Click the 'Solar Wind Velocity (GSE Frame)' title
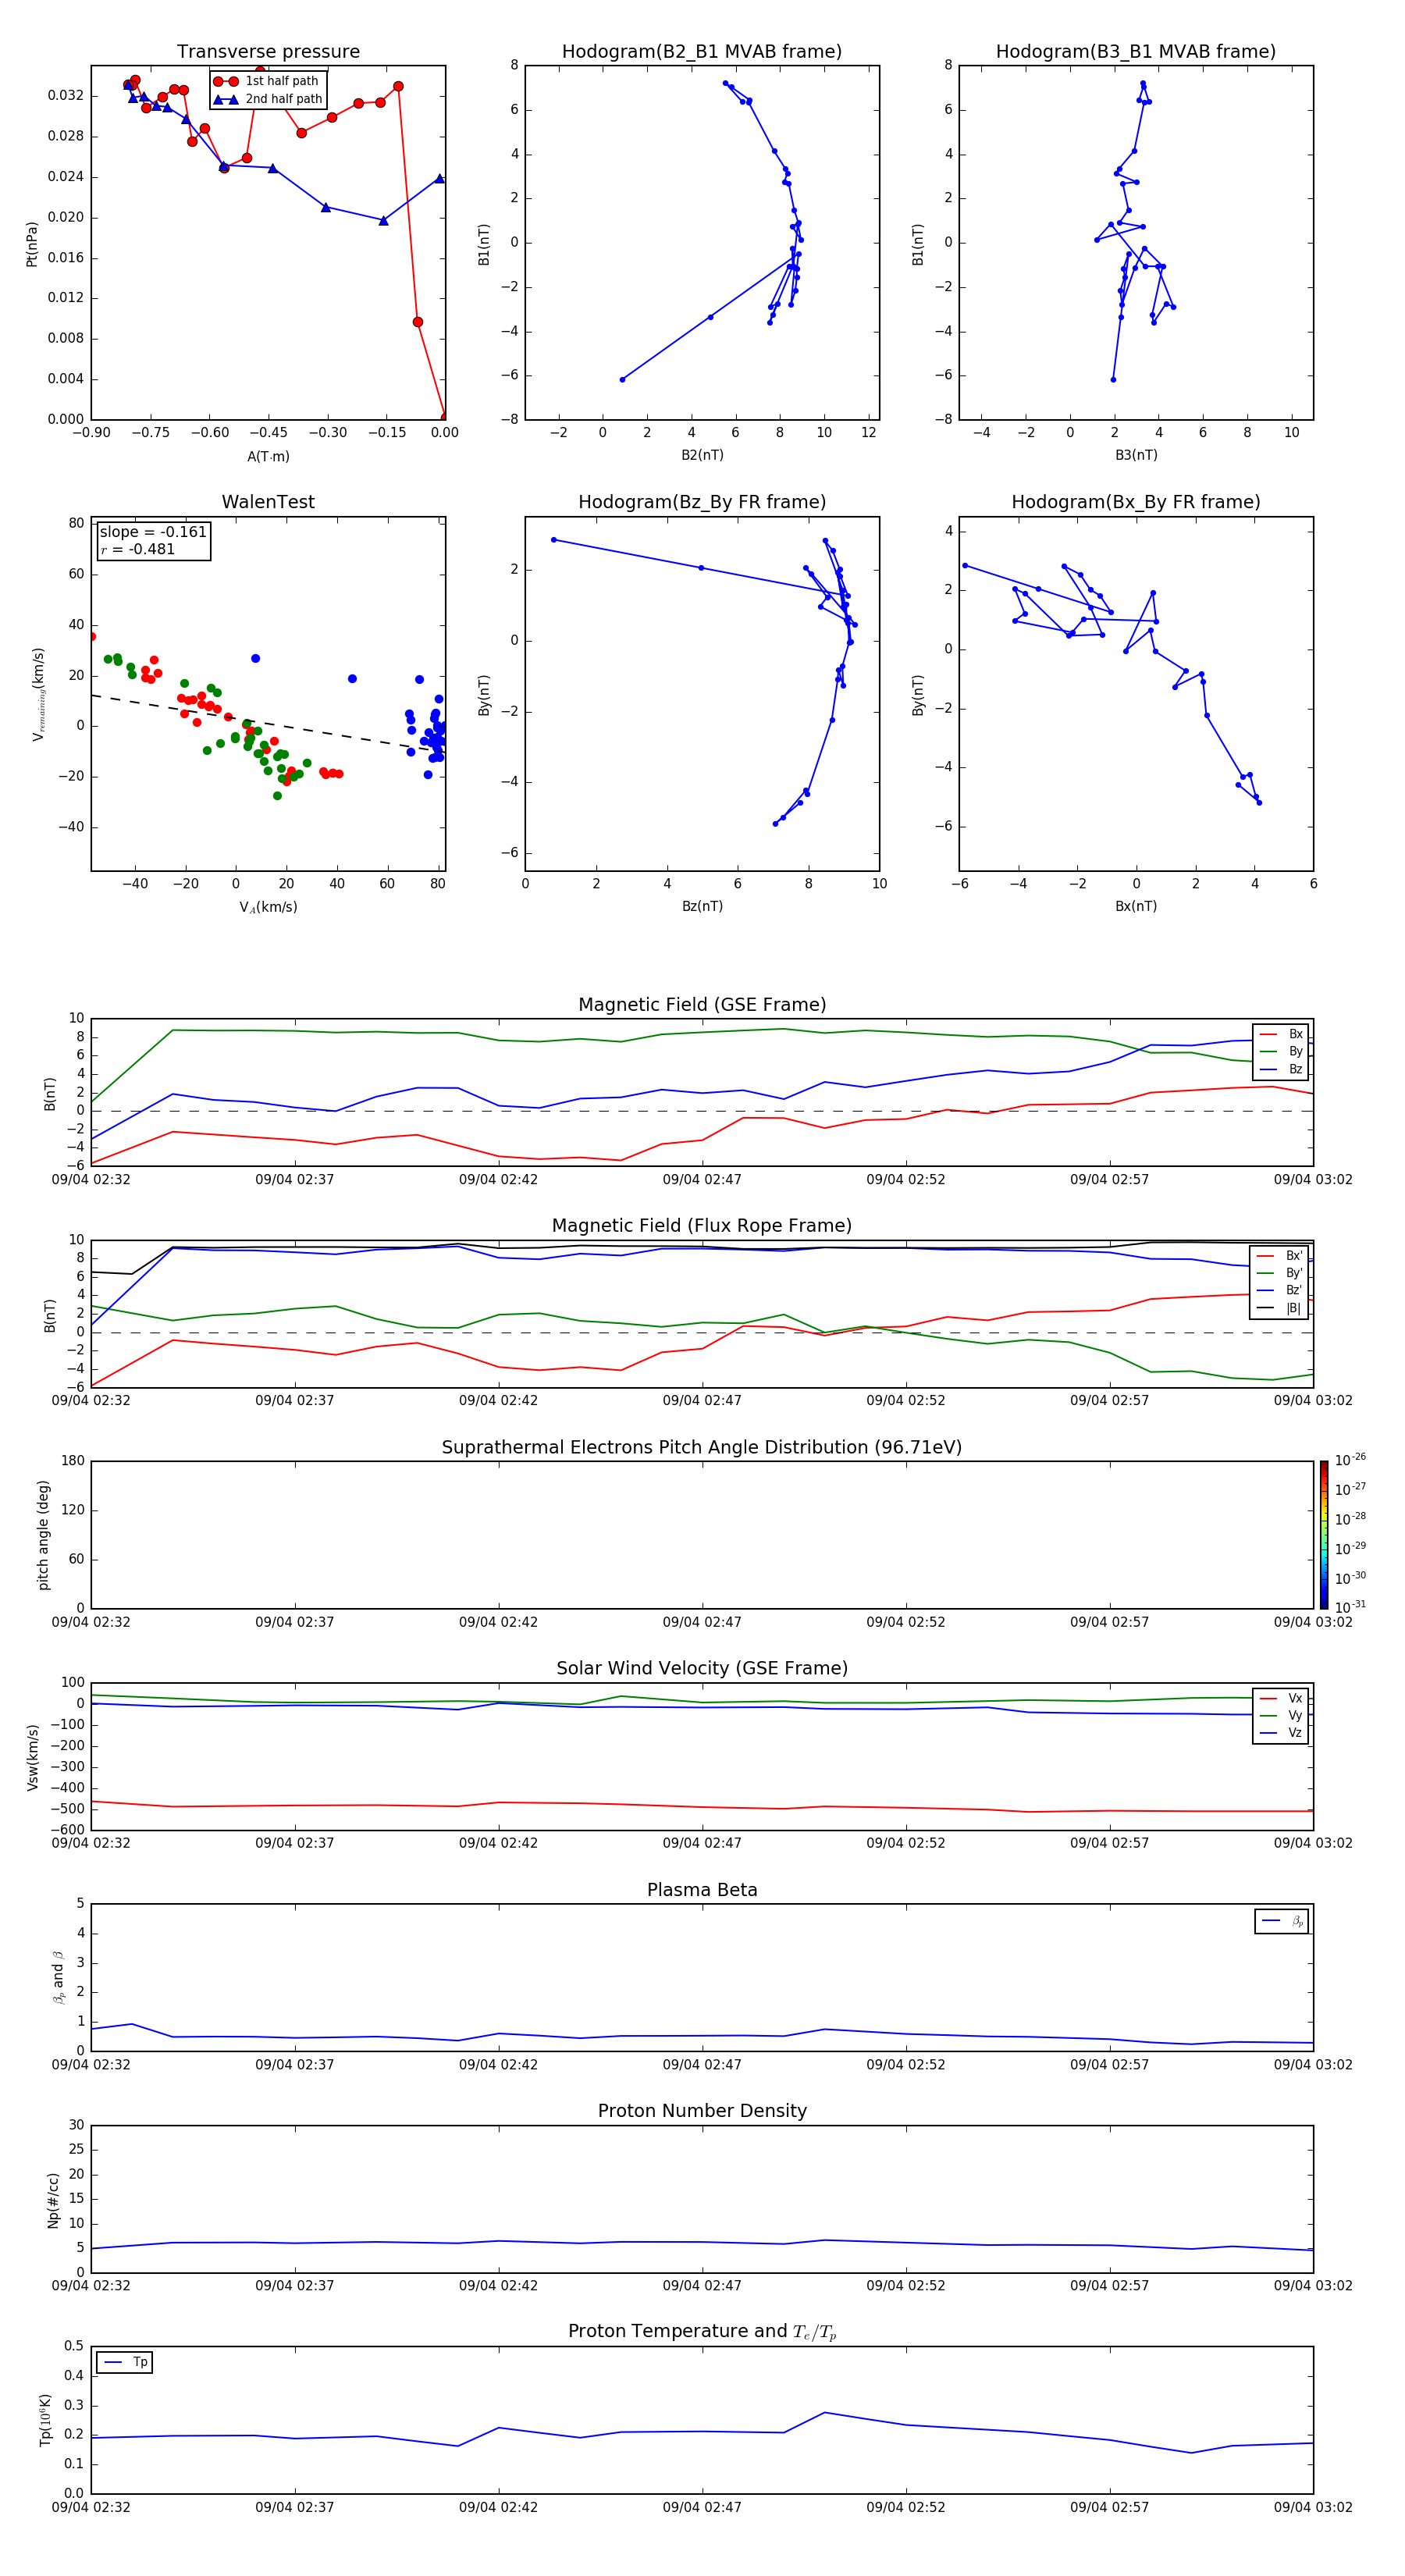 click(702, 1668)
